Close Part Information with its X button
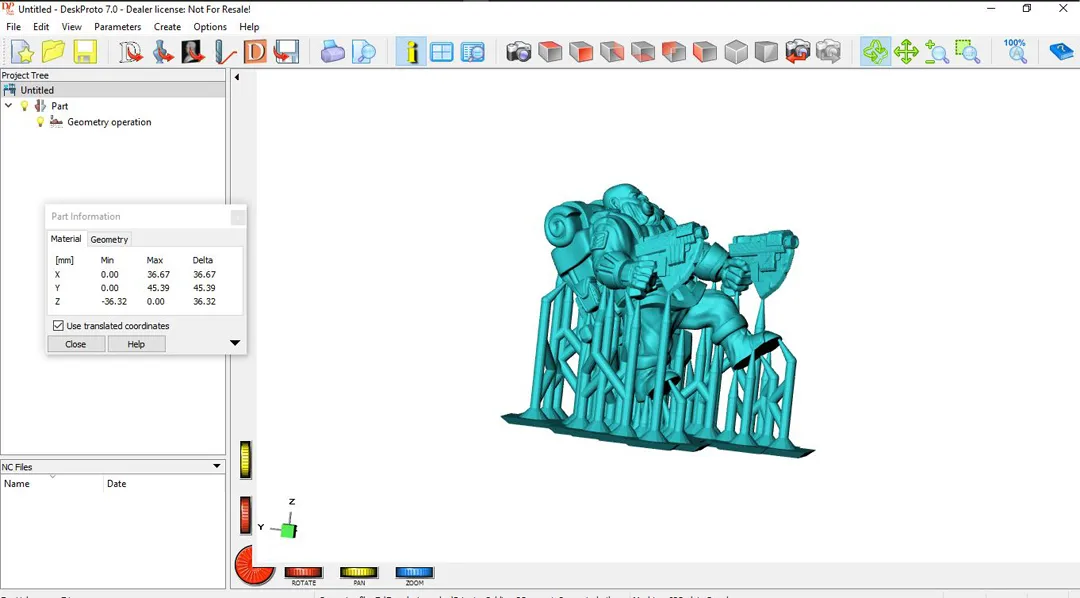This screenshot has height=598, width=1080. pos(238,217)
